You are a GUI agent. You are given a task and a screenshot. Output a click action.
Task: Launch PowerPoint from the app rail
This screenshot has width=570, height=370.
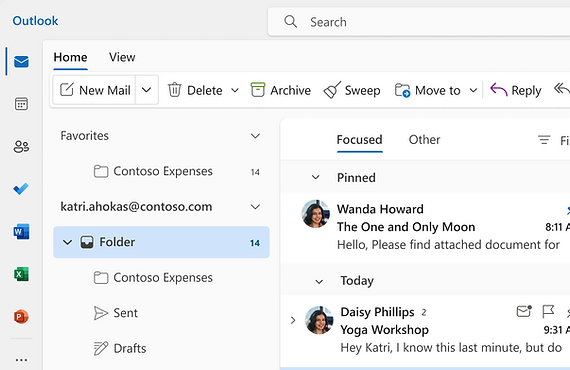pyautogui.click(x=21, y=317)
